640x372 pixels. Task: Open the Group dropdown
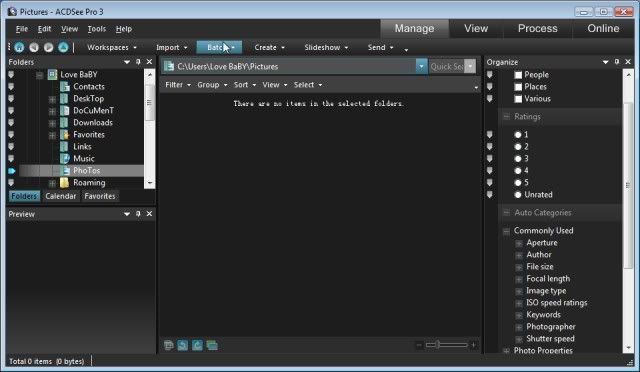click(x=212, y=85)
